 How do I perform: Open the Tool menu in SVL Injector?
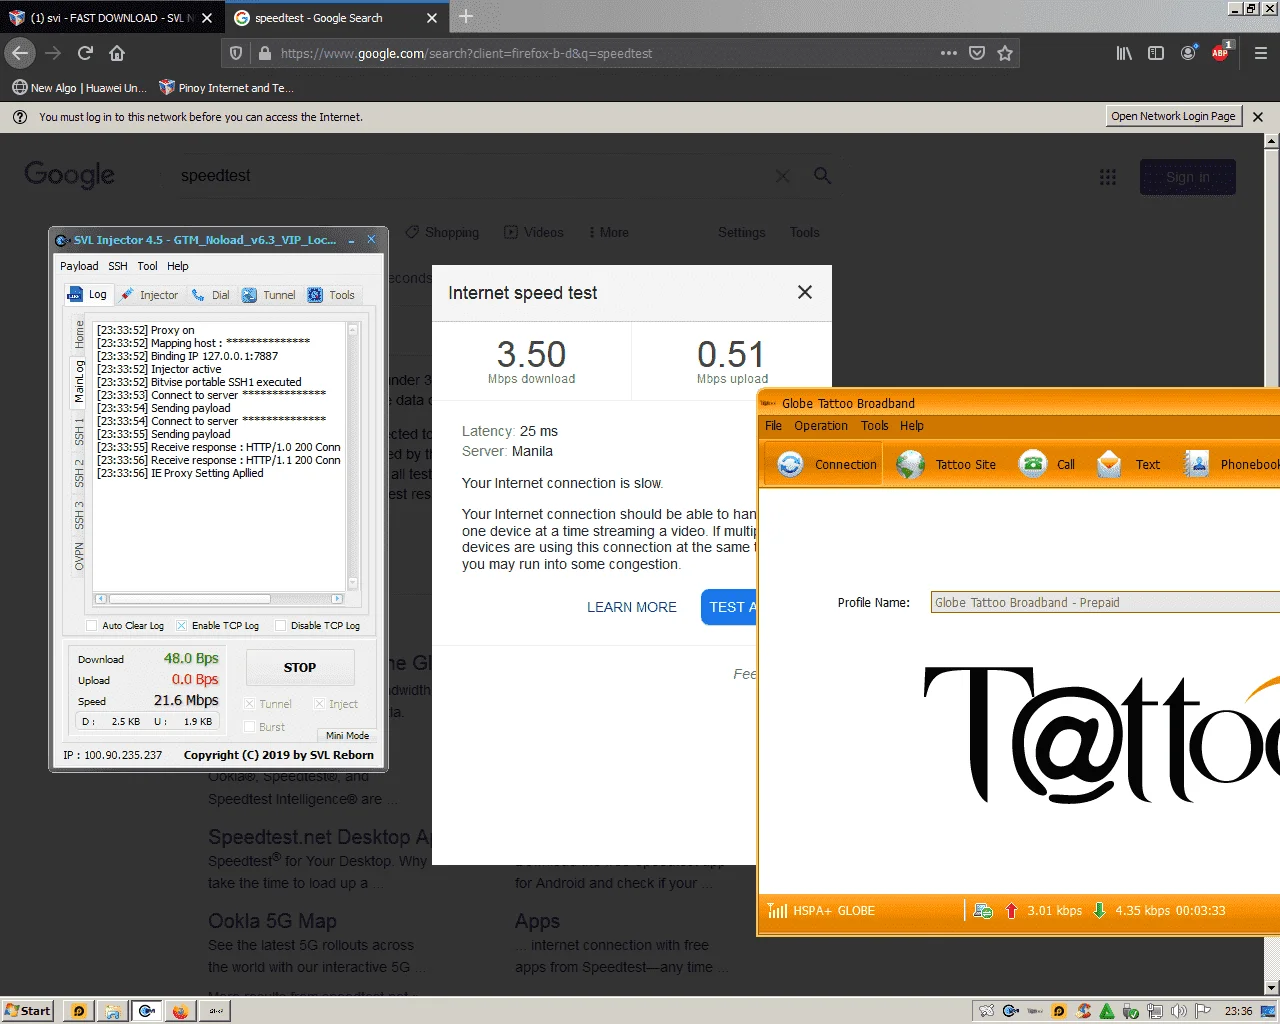[x=147, y=266]
